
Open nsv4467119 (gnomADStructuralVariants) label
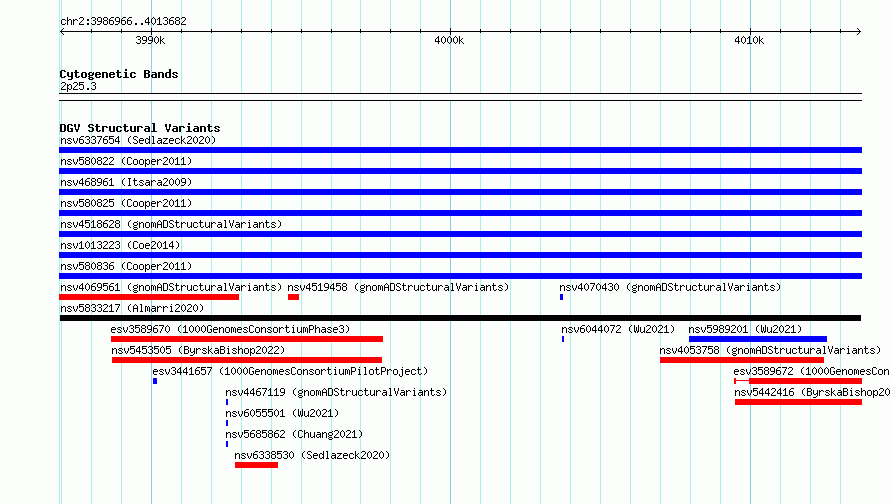point(336,392)
